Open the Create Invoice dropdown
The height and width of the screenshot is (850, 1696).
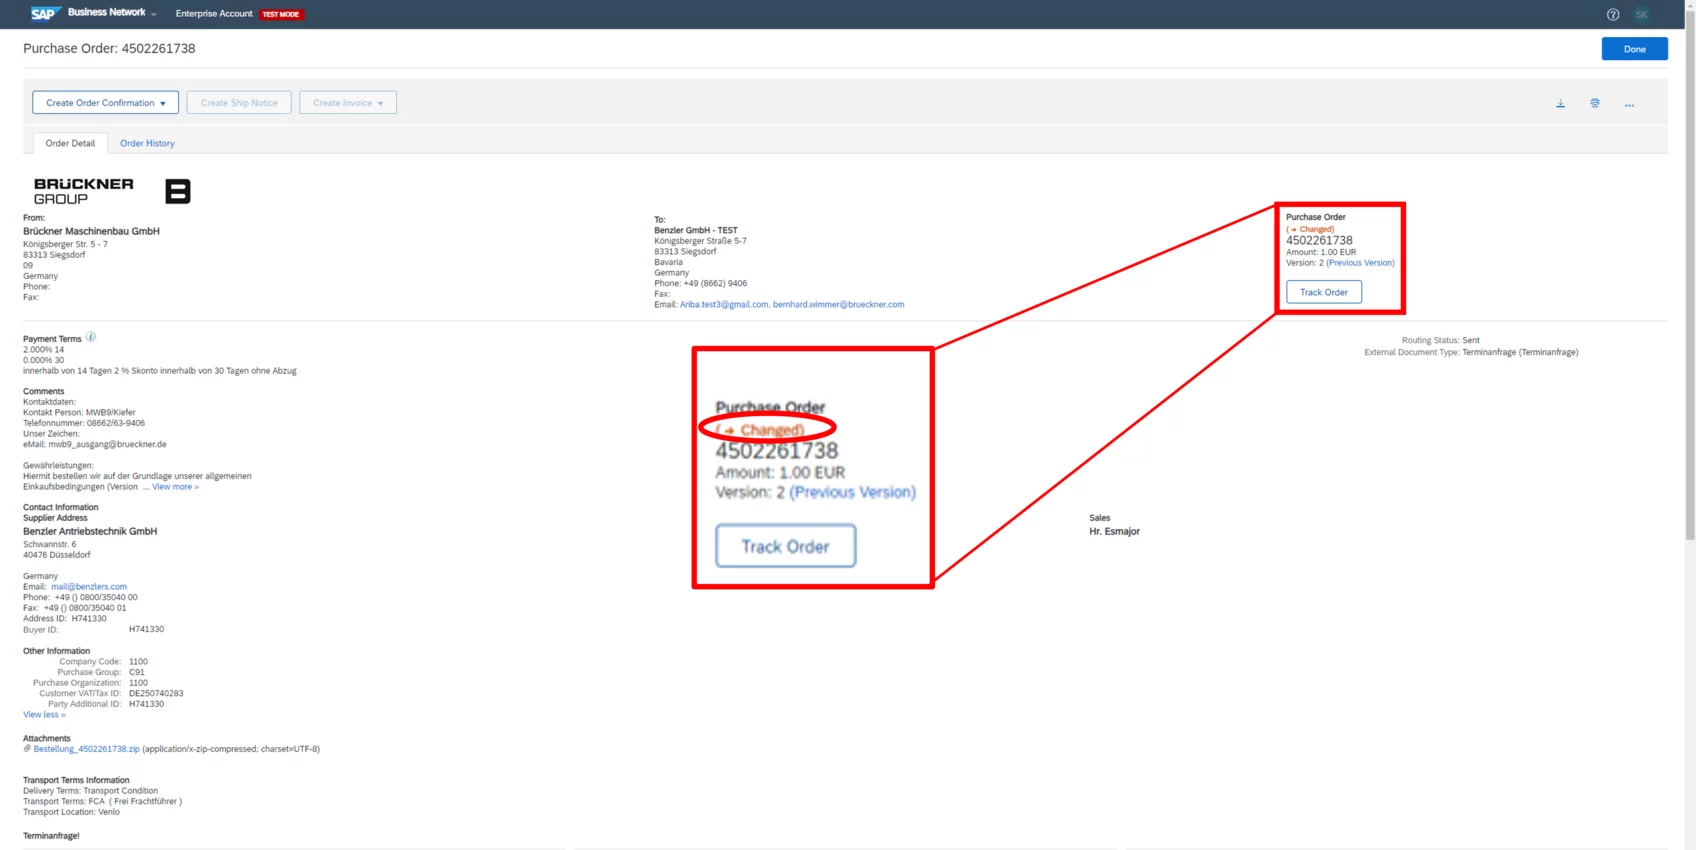tap(348, 103)
